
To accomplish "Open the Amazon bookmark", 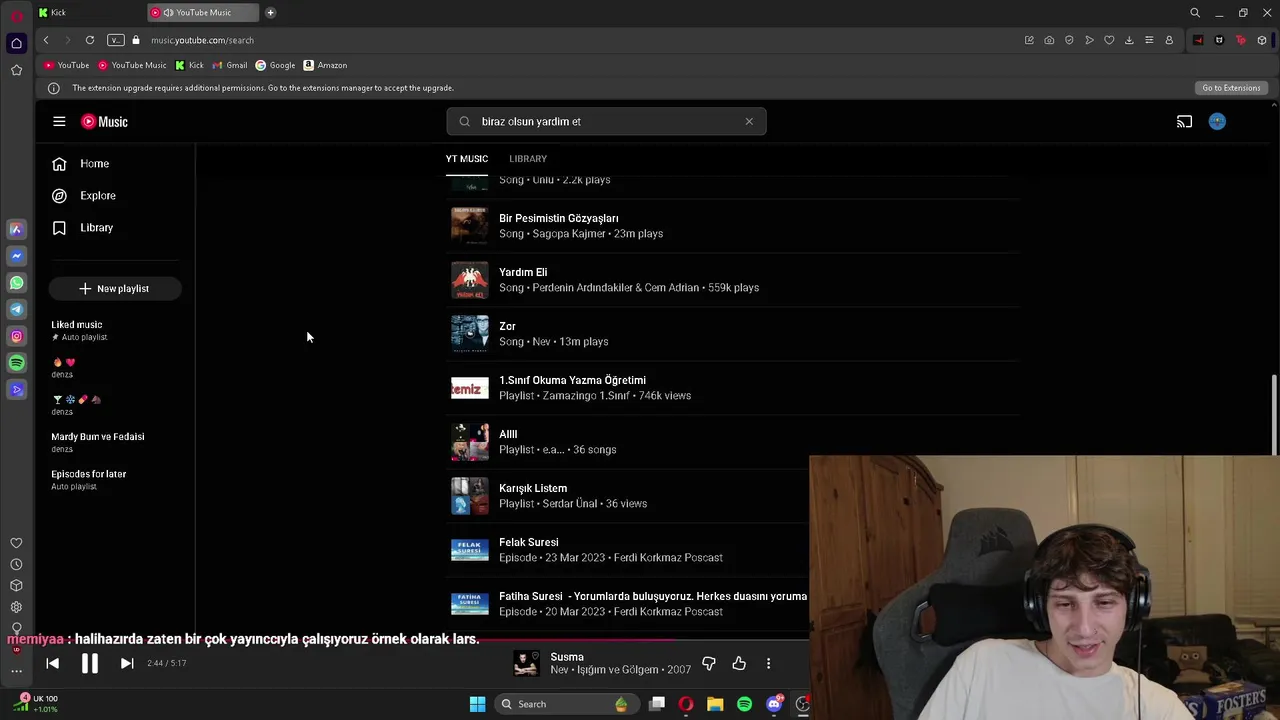I will click(x=325, y=65).
